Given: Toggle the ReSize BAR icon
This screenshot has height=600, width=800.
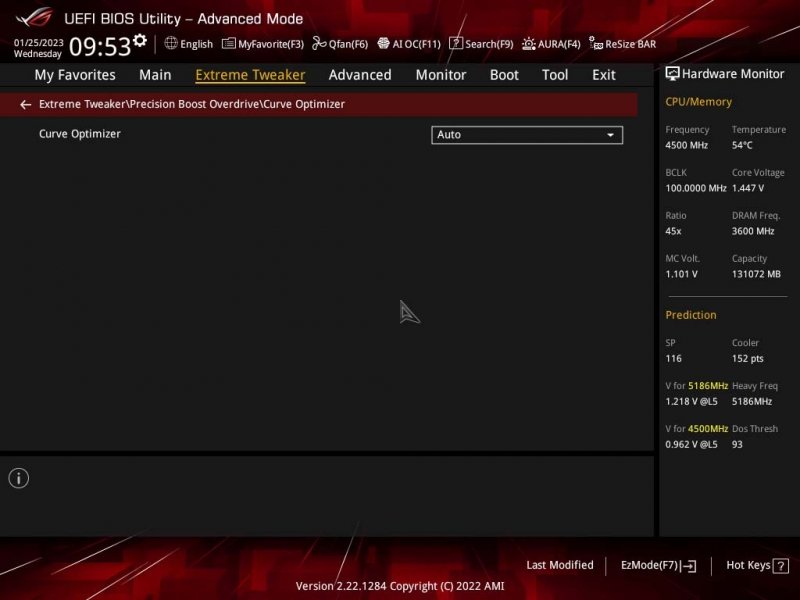Looking at the screenshot, I should coord(595,43).
